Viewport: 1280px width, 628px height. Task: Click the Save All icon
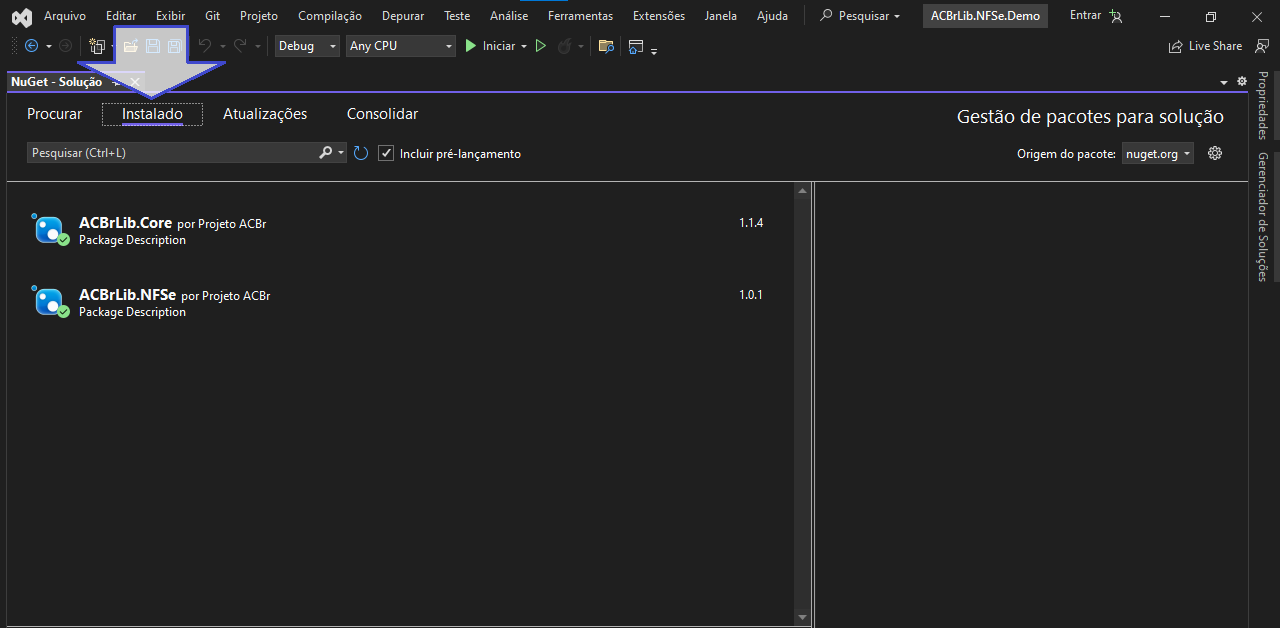click(175, 46)
